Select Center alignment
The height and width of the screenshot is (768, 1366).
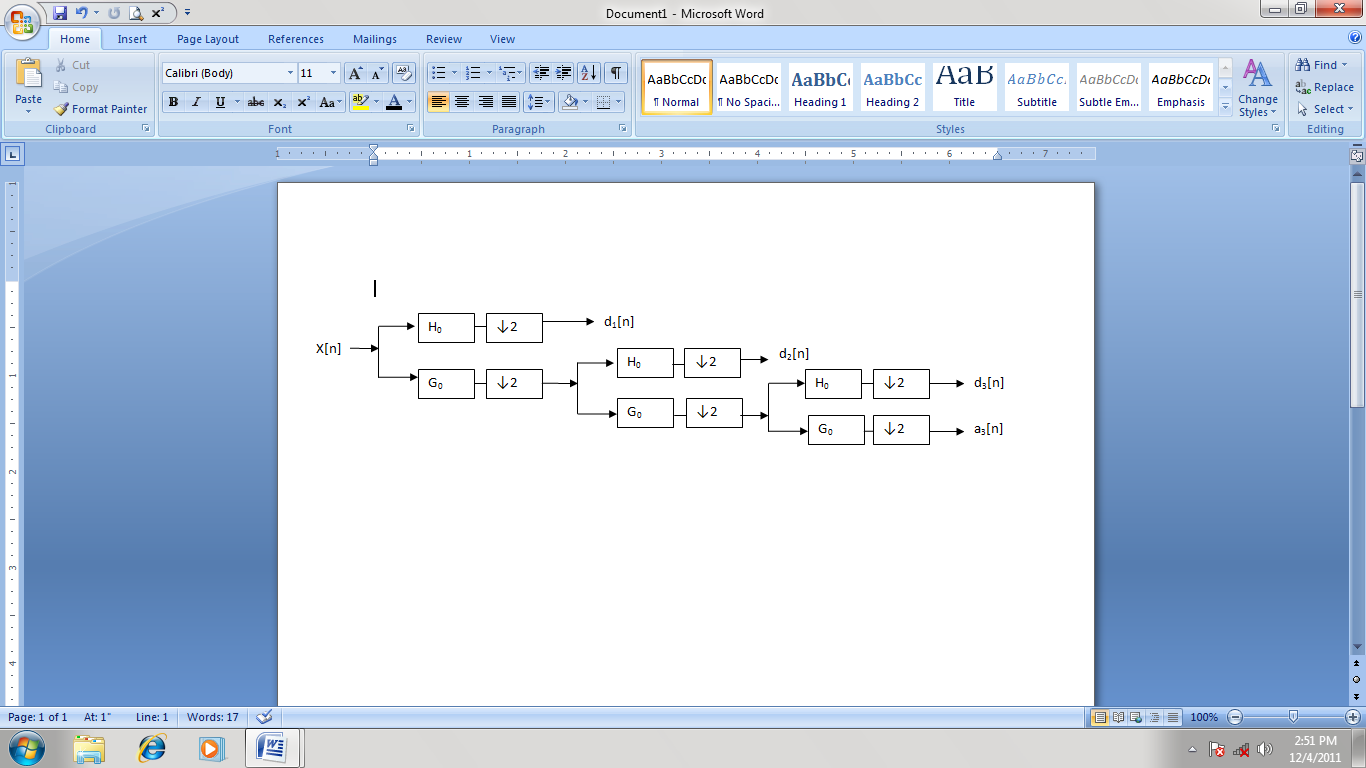(x=462, y=102)
